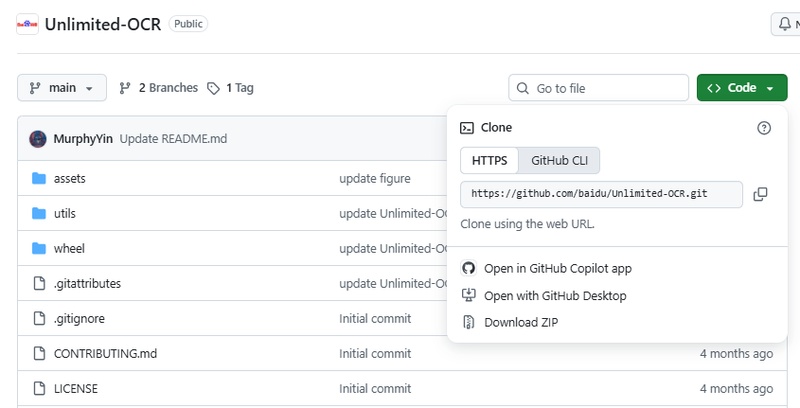Viewport: 800px width, 408px height.
Task: Open the Update README.md commit message
Action: tap(173, 139)
